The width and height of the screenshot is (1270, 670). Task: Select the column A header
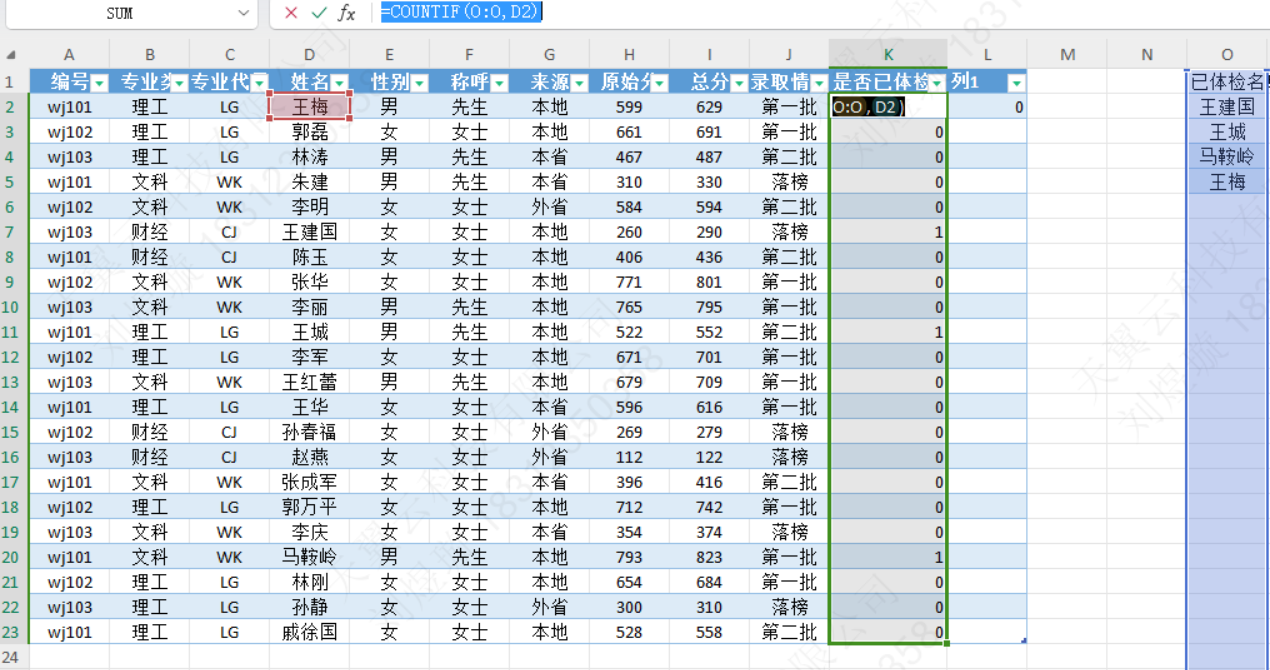(x=69, y=55)
